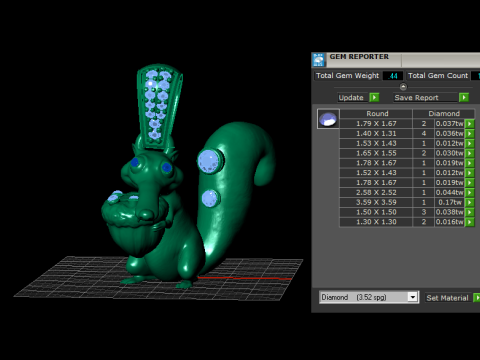Click green arrow for 1.65 X 1.55 row
This screenshot has height=360, width=480.
[x=469, y=153]
